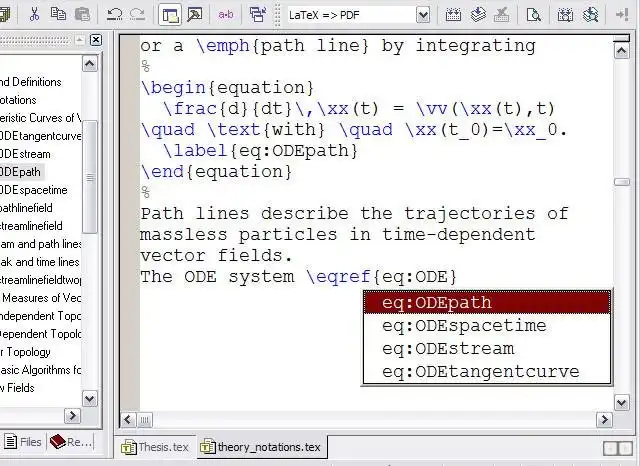Viewport: 640px width, 466px height.
Task: Choose eq:ODEstream from autocomplete list
Action: 487,349
